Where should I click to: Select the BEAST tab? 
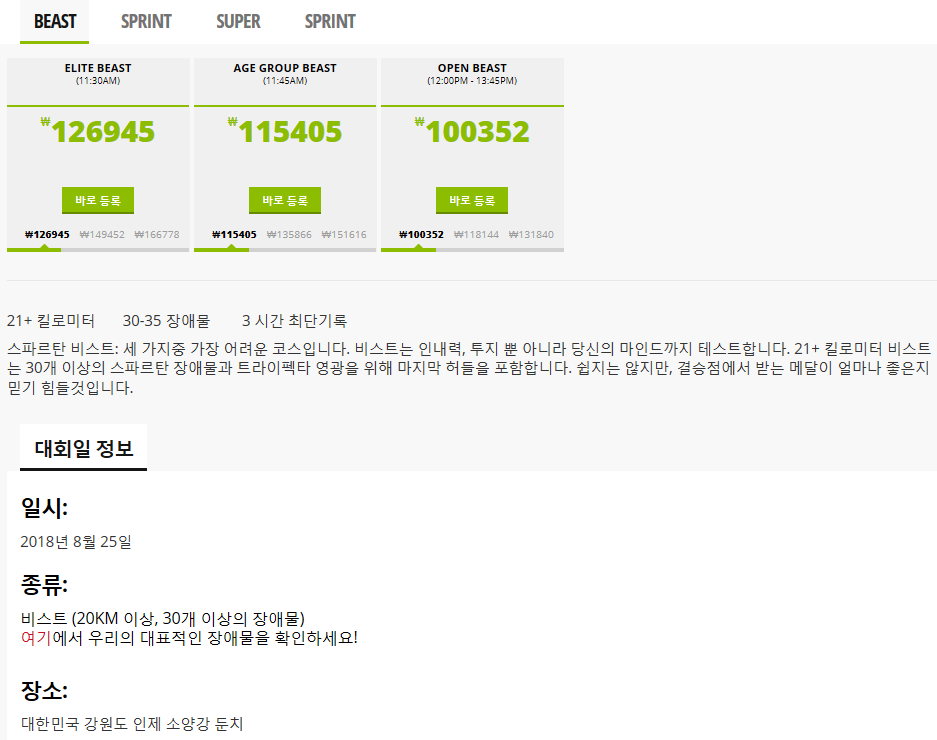54,22
